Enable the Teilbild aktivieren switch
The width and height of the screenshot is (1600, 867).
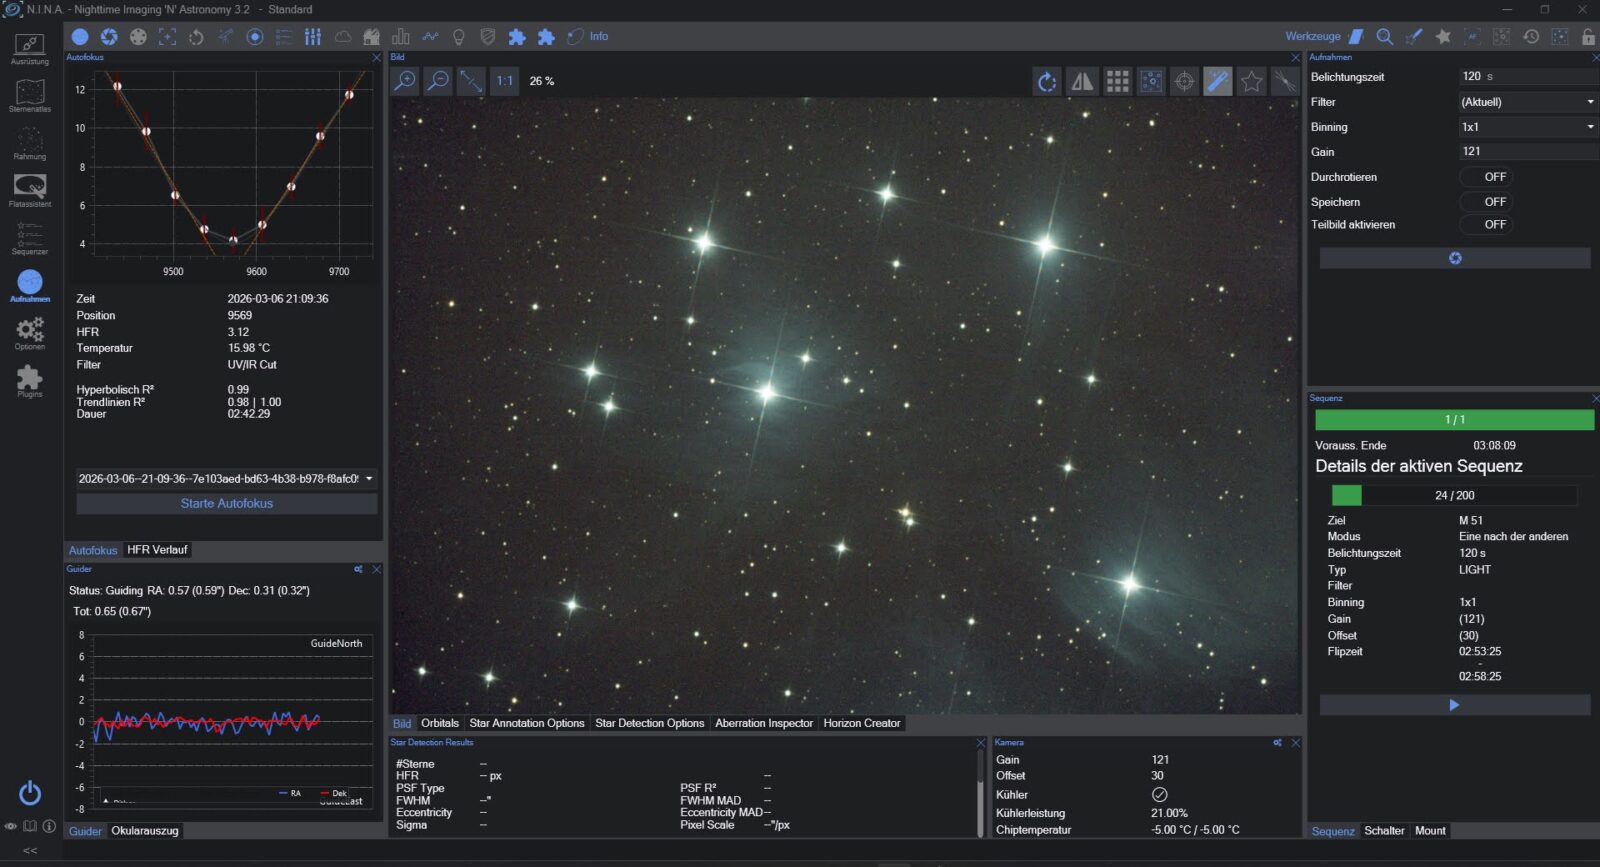tap(1486, 225)
